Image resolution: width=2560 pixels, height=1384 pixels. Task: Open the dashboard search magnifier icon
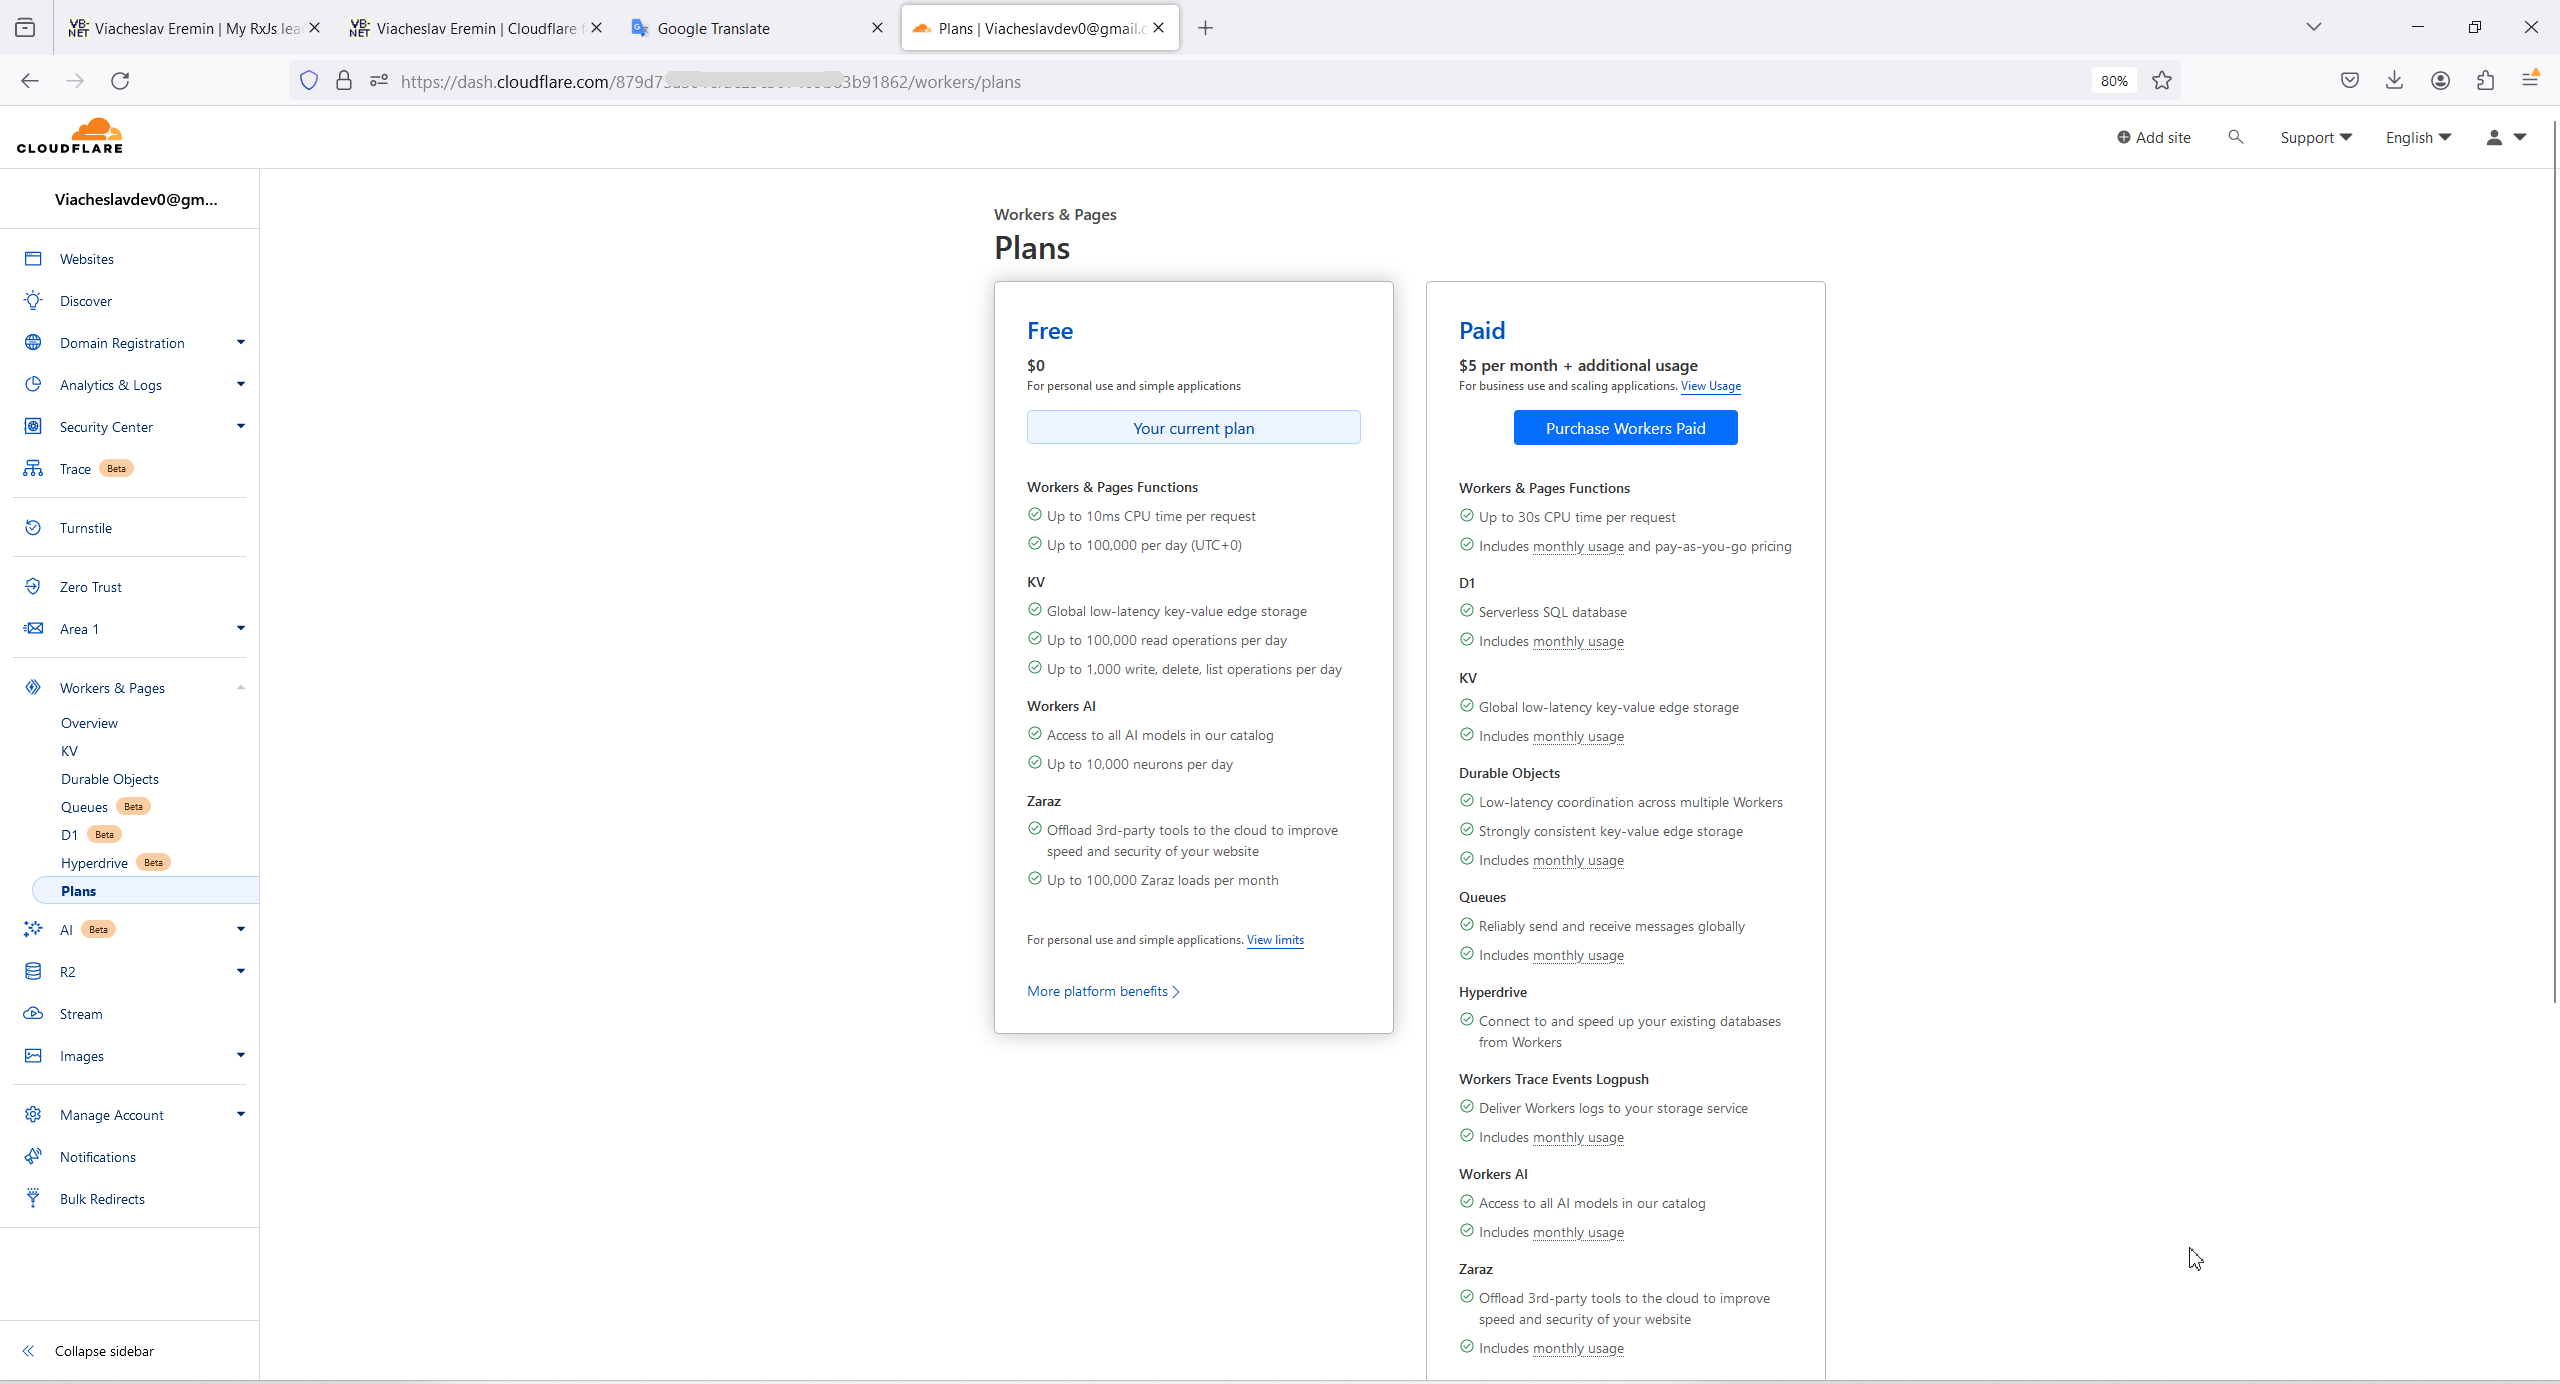(x=2235, y=137)
